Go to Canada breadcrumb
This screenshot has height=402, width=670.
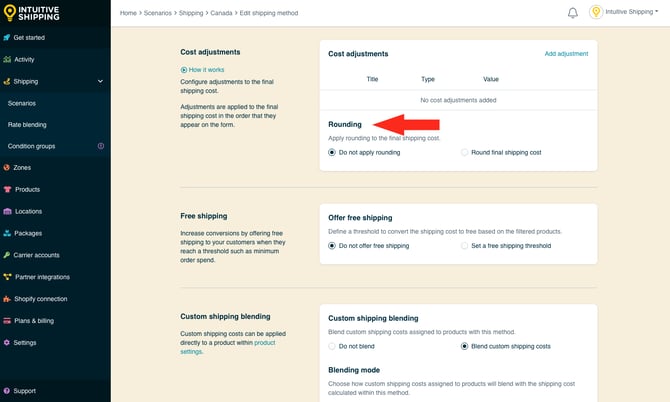point(221,13)
